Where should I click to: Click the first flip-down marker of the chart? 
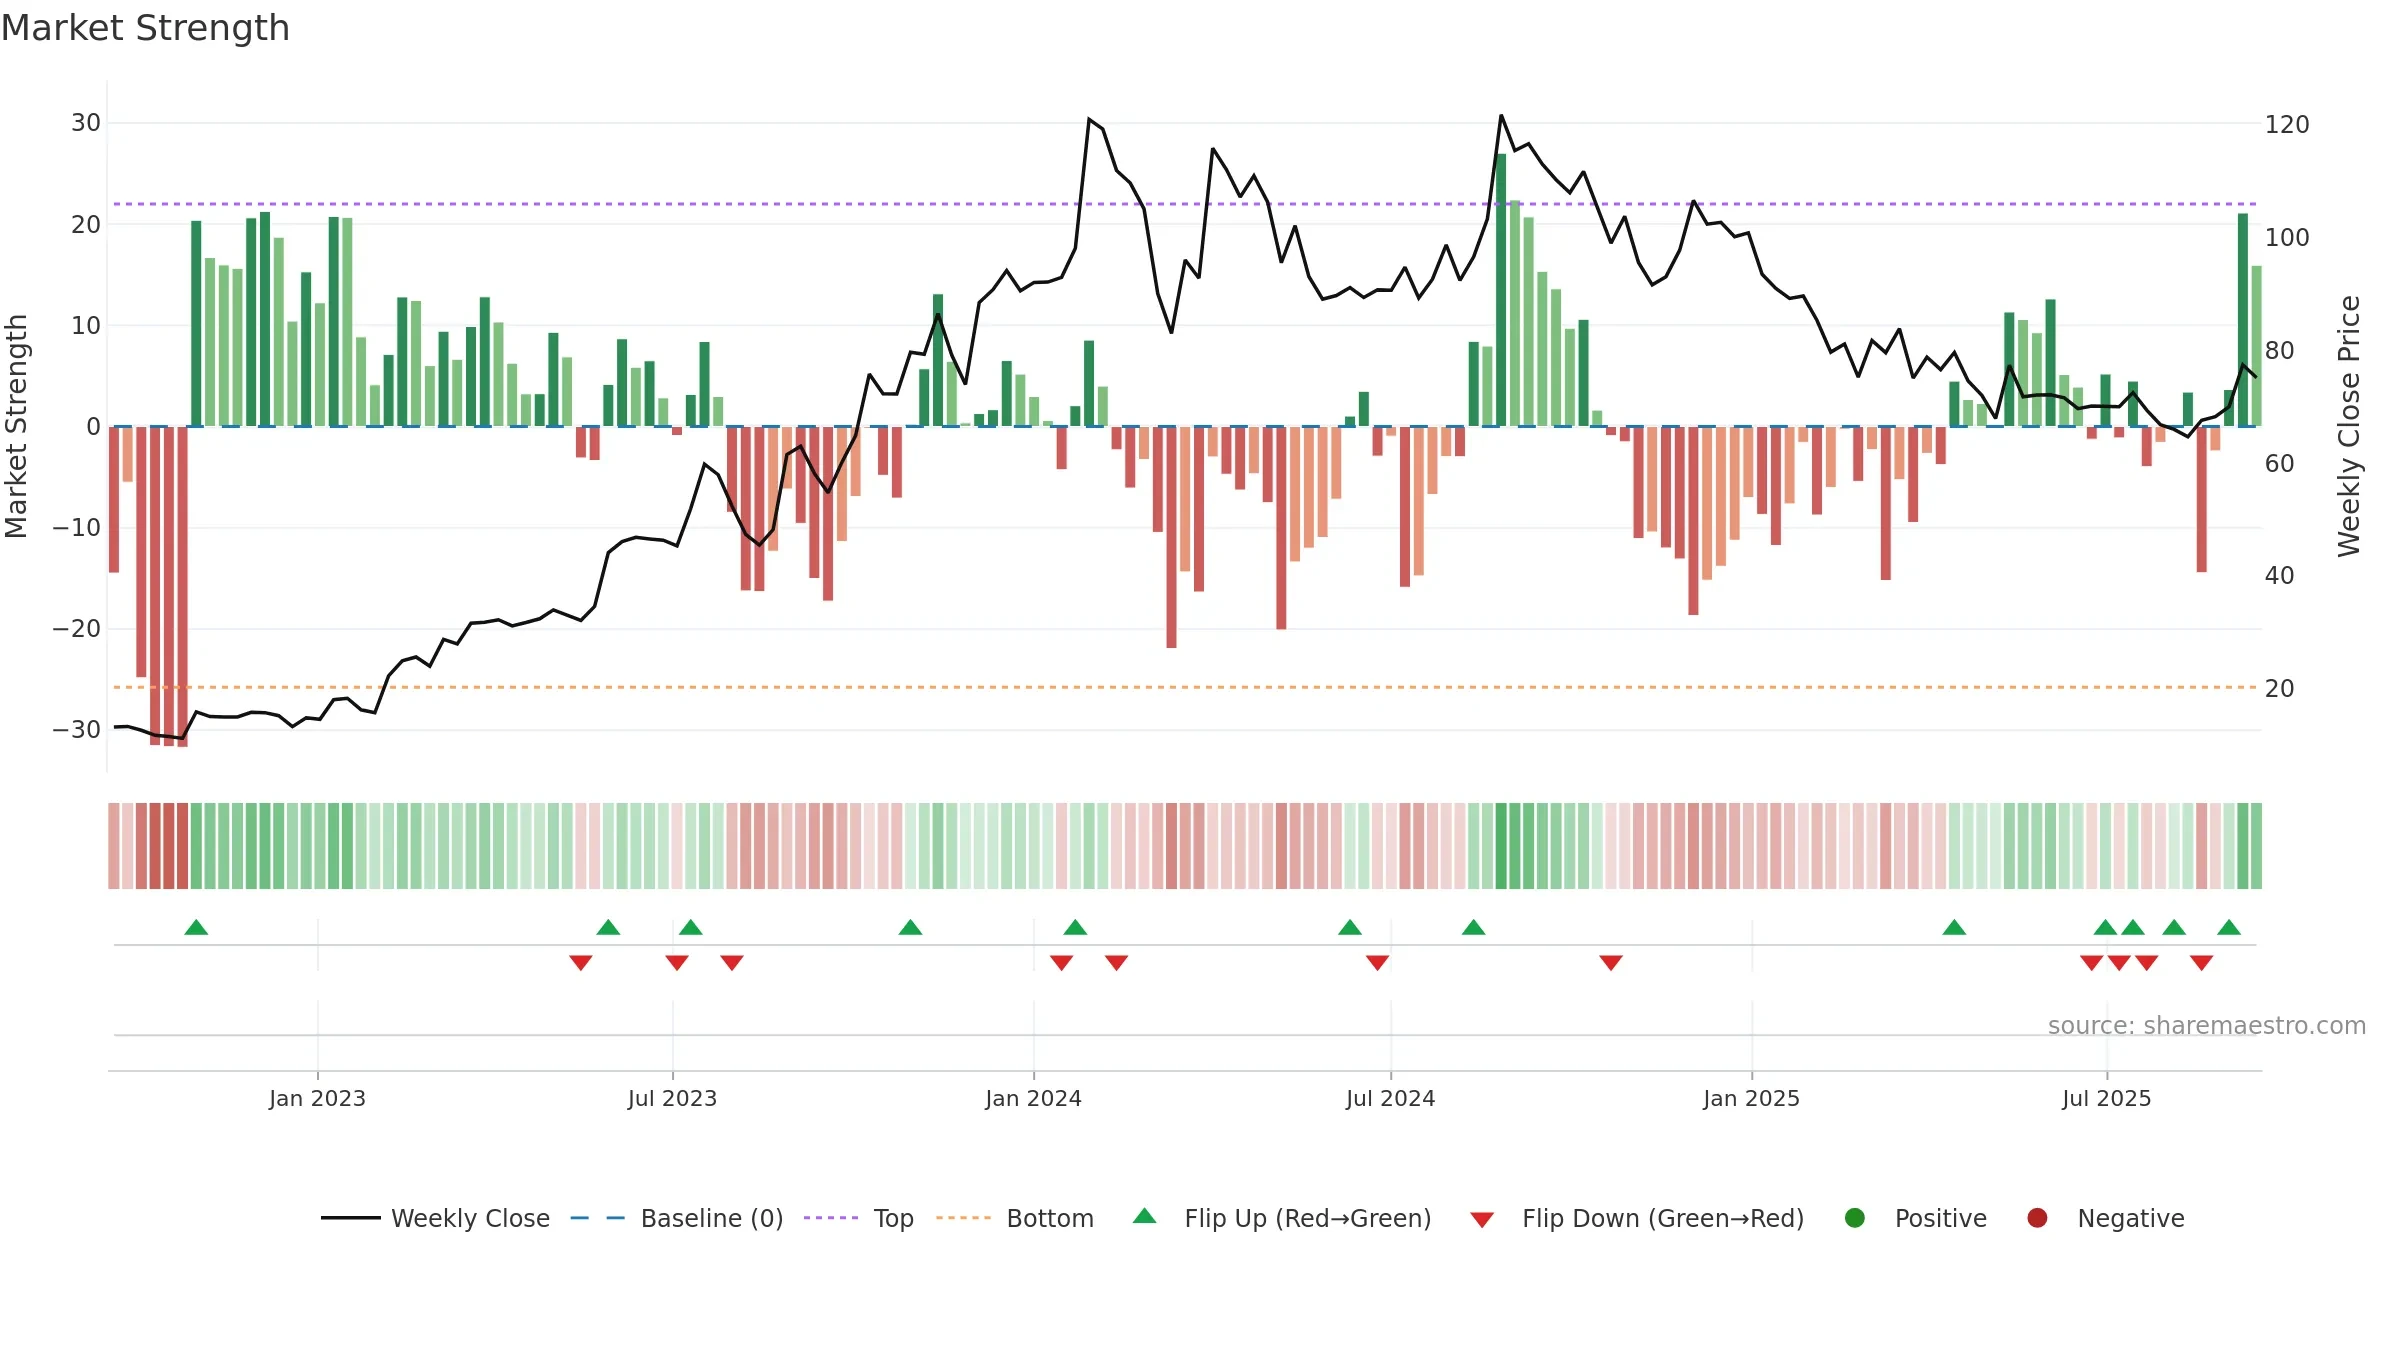581,963
